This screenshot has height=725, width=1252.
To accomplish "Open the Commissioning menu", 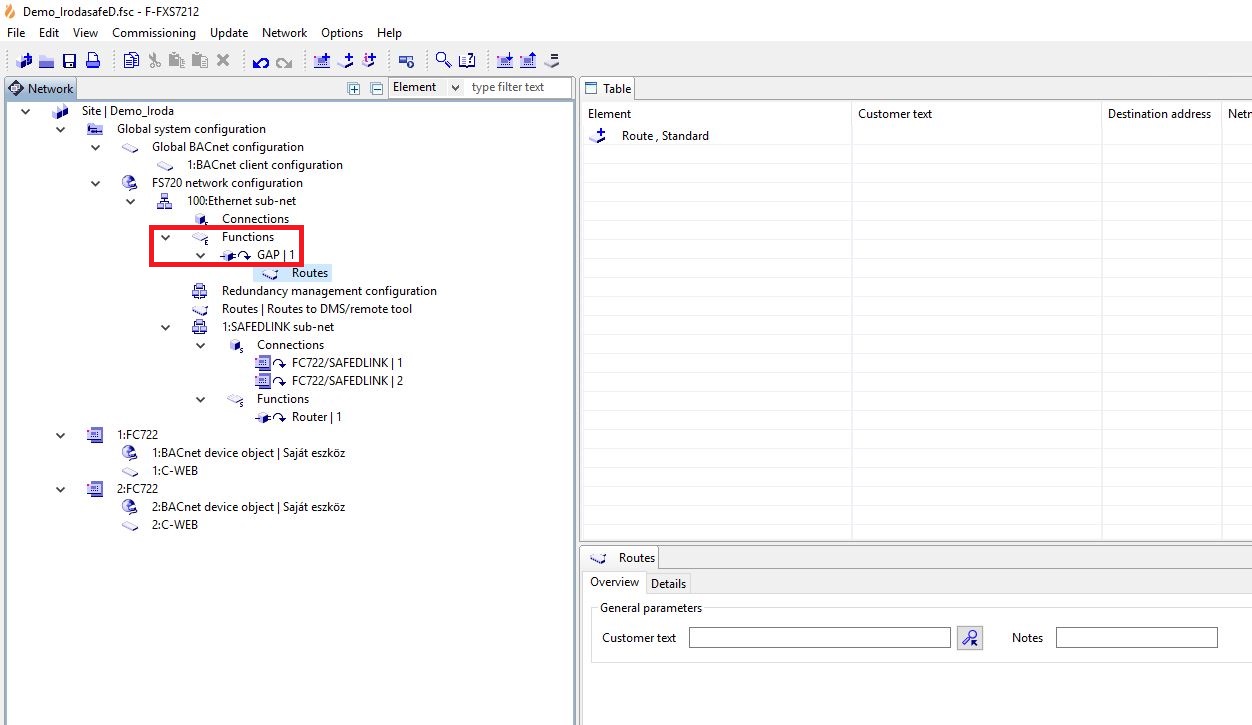I will (154, 33).
